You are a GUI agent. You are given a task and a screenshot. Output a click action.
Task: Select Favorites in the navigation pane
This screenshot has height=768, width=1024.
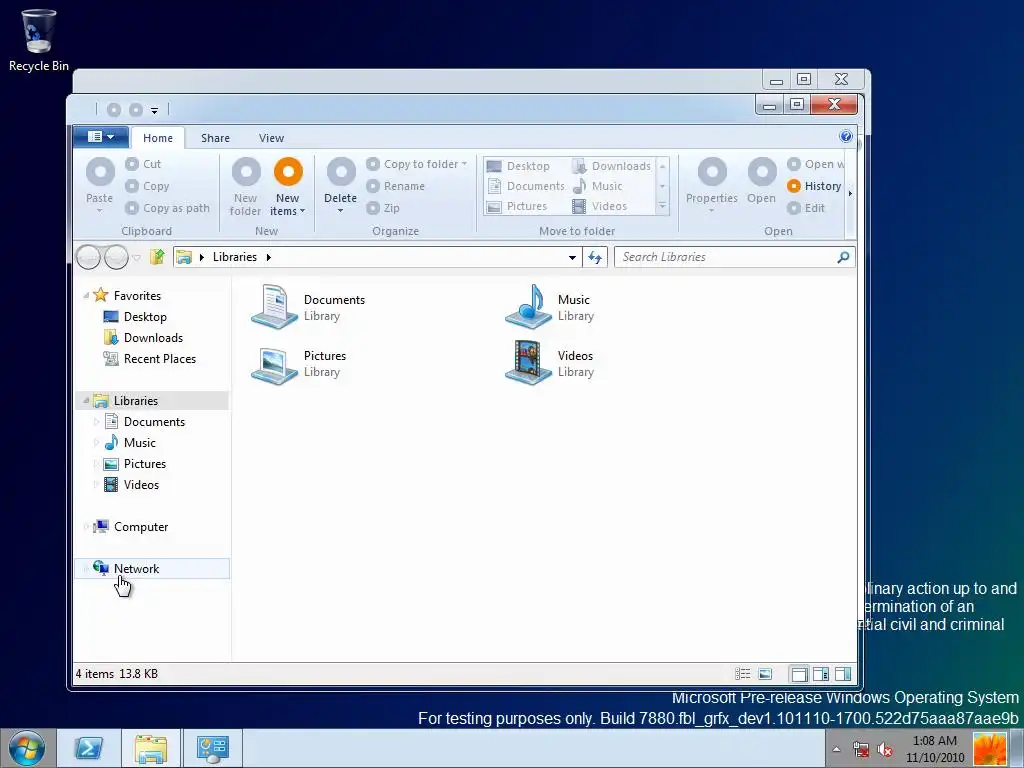tap(137, 296)
